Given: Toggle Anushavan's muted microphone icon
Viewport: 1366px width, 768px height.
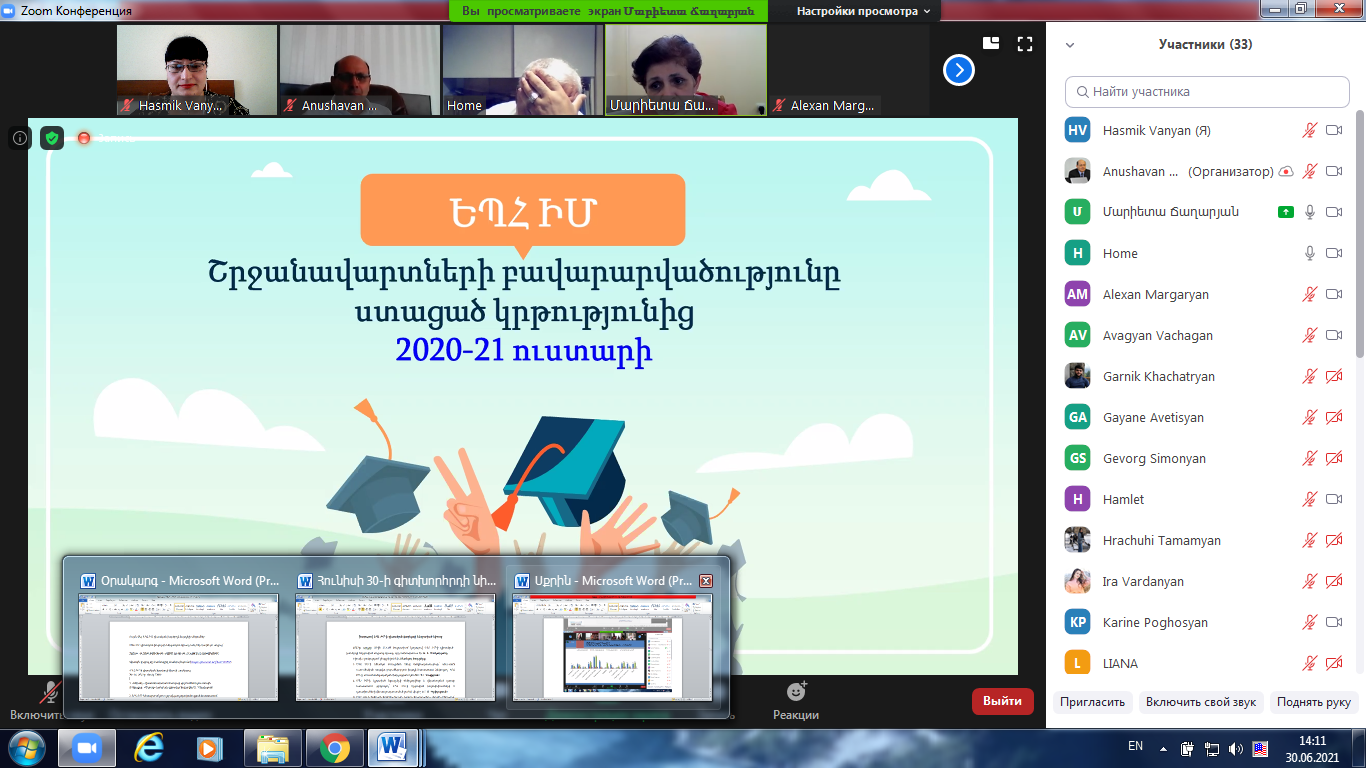Looking at the screenshot, I should [x=1310, y=171].
